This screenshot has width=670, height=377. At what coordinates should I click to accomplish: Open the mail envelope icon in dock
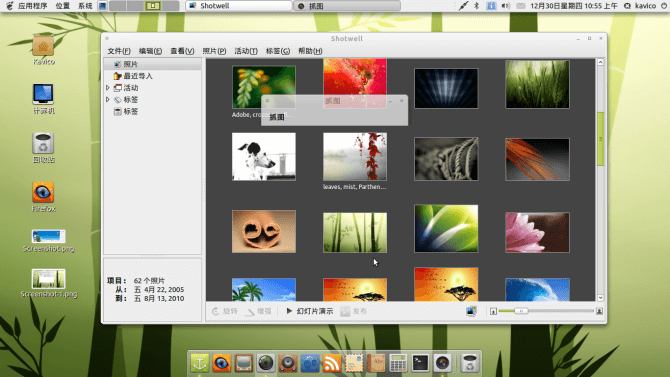[354, 363]
